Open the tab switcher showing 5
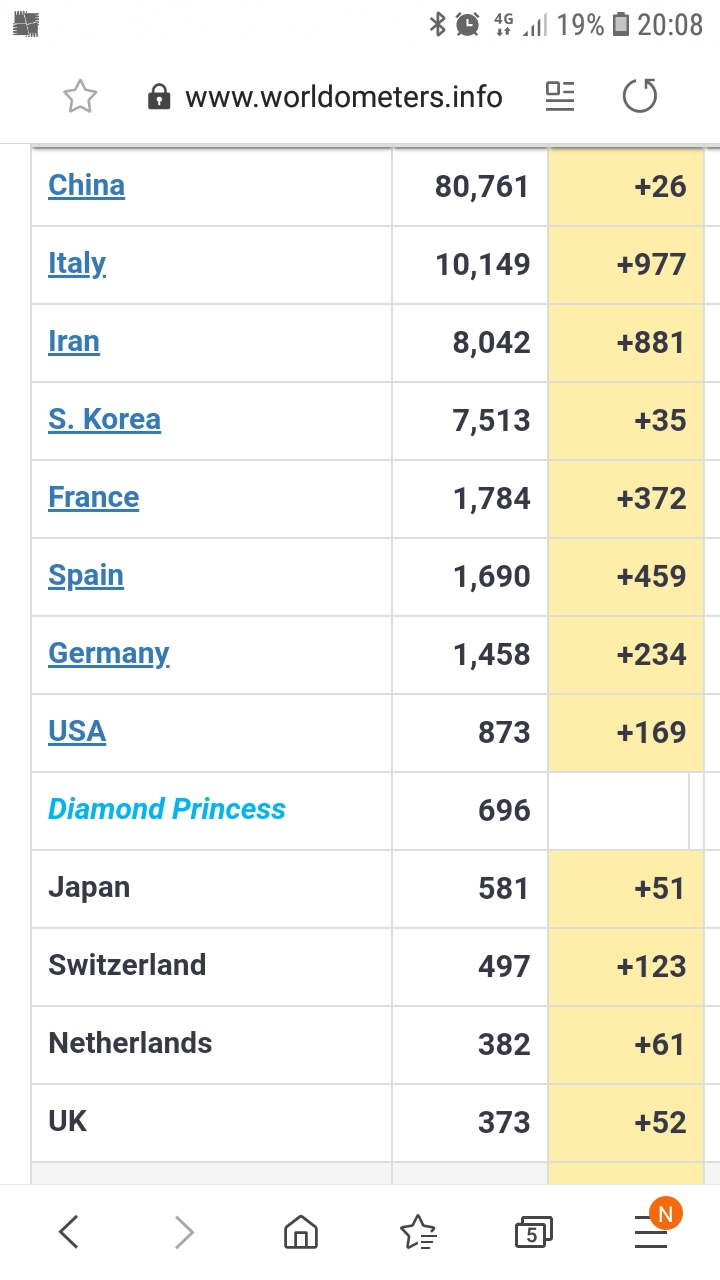The width and height of the screenshot is (720, 1280). (x=533, y=1232)
